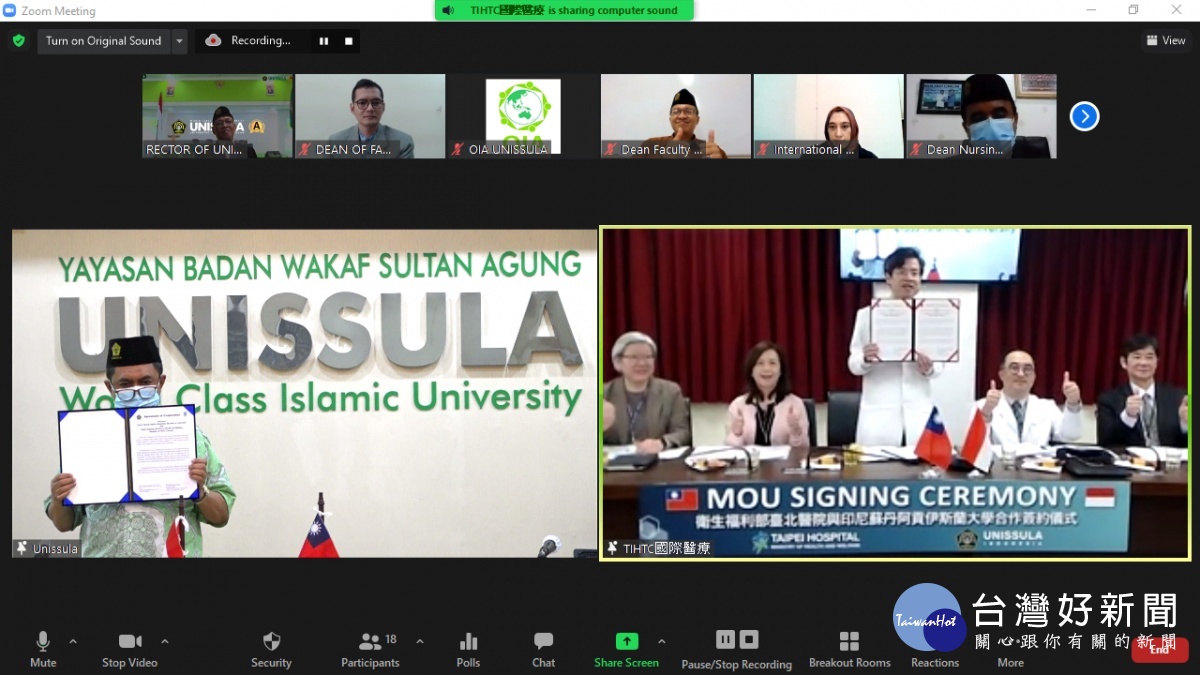Open the dropdown arrow beside Original Sound
This screenshot has height=675, width=1200.
(x=179, y=41)
